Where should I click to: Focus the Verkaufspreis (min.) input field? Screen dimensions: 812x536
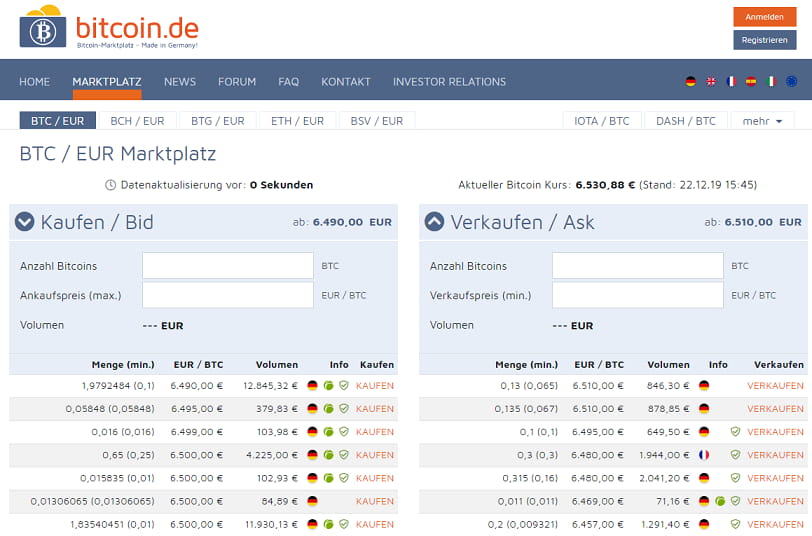[x=637, y=295]
